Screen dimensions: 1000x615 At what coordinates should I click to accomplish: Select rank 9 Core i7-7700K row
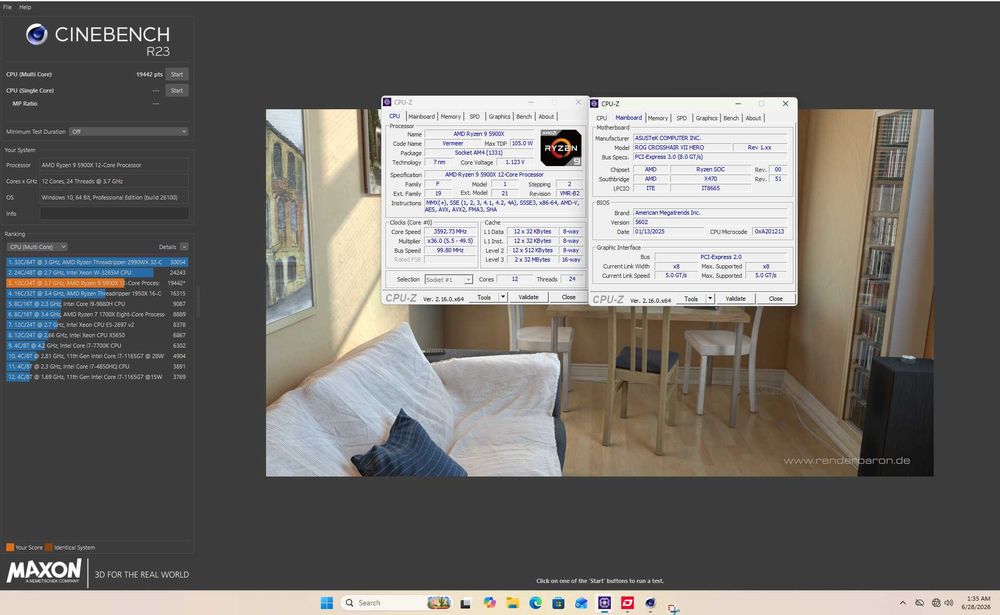click(x=97, y=345)
